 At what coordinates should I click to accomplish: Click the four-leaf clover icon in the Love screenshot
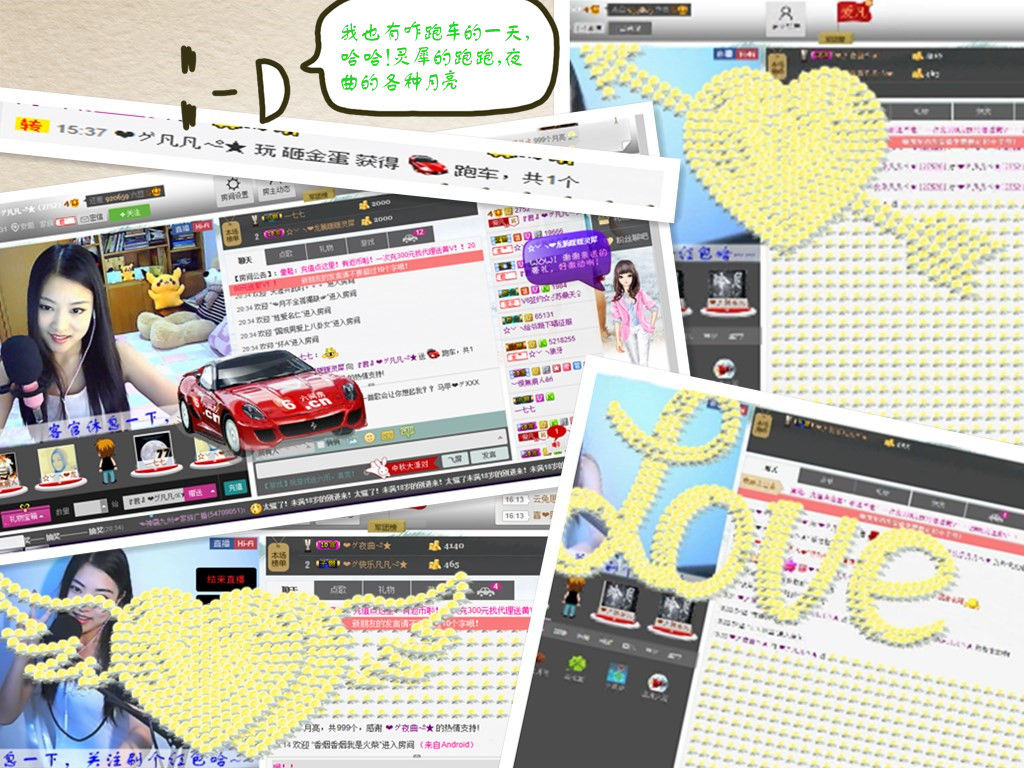point(576,665)
